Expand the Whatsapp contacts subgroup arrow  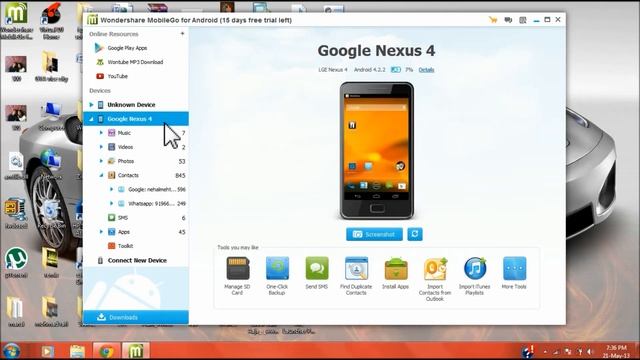point(111,203)
